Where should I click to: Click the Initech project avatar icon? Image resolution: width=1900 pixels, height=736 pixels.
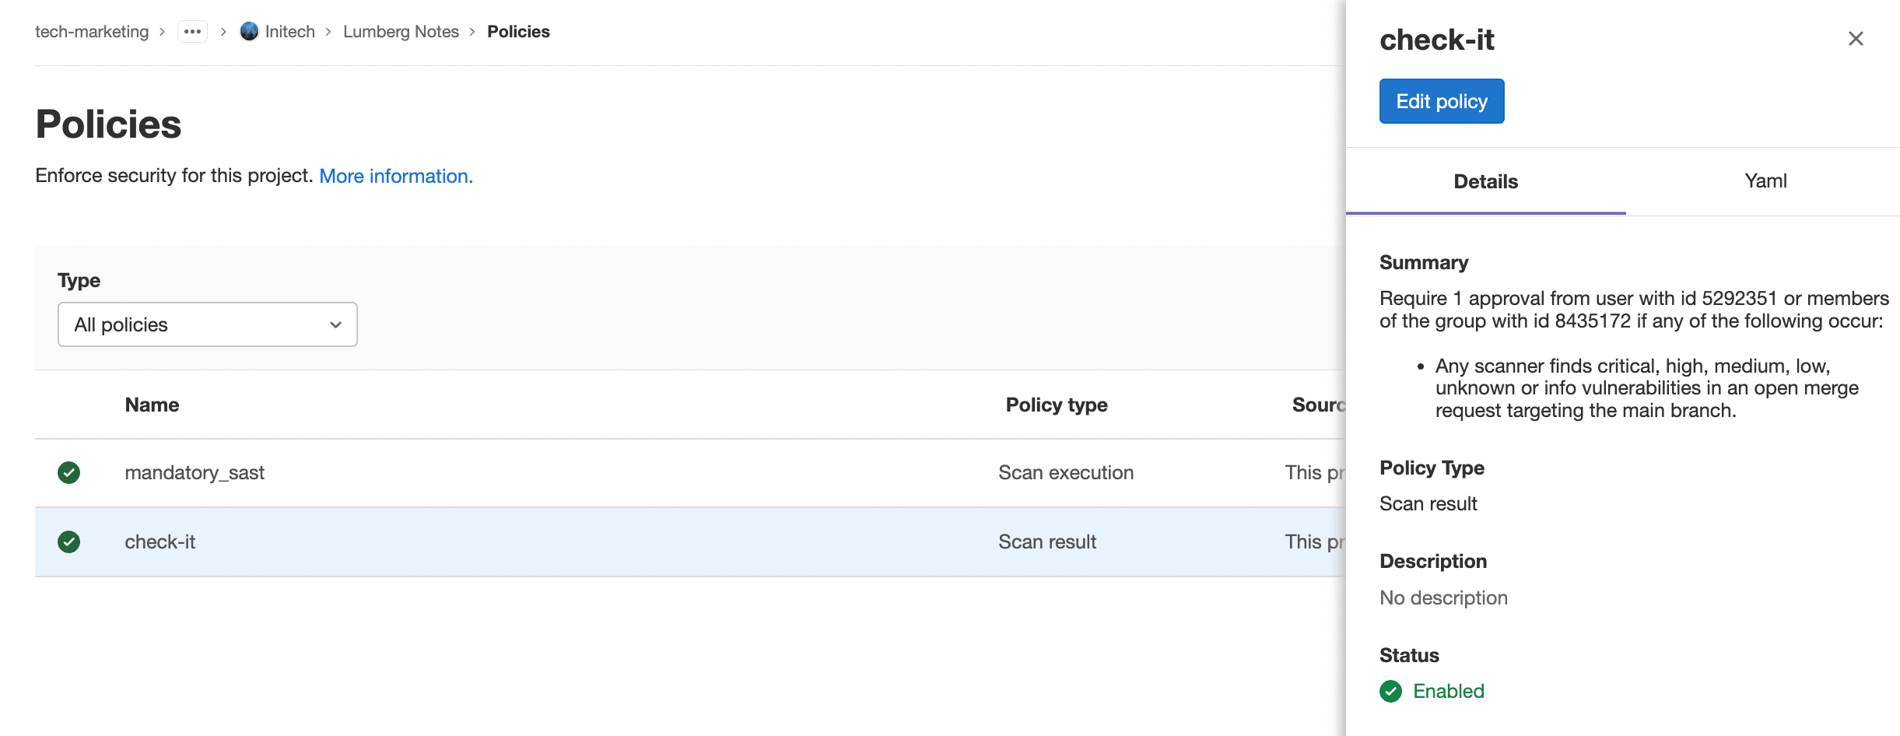click(x=249, y=32)
